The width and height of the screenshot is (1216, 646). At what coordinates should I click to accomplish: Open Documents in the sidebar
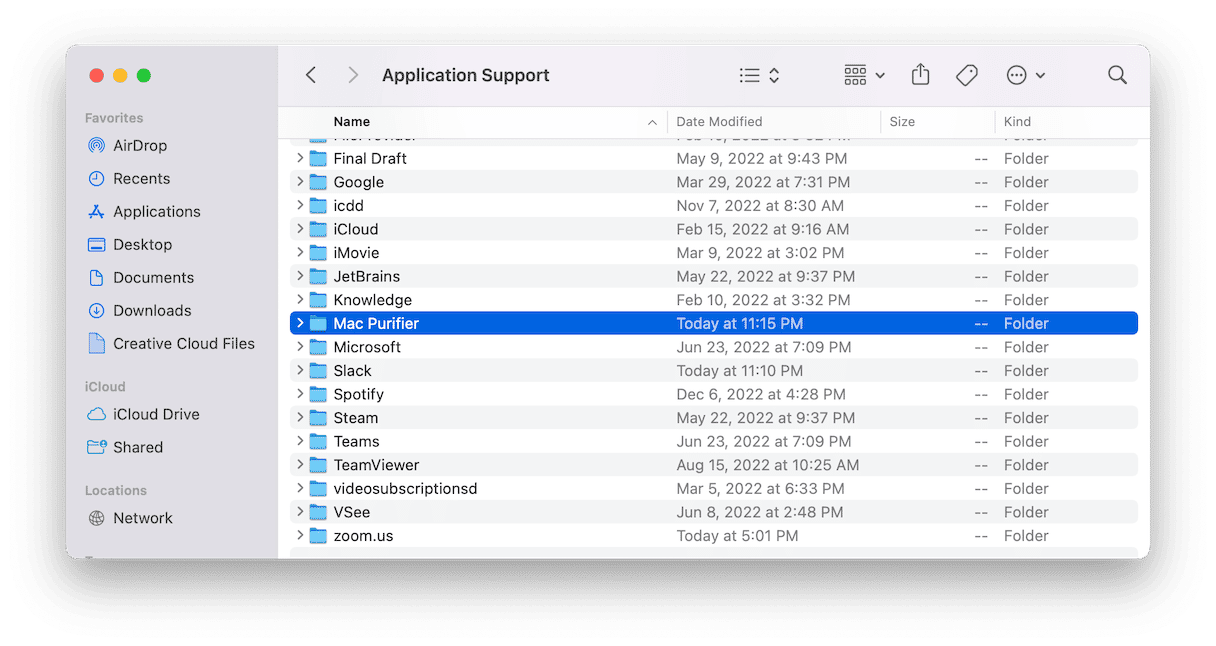pyautogui.click(x=153, y=277)
